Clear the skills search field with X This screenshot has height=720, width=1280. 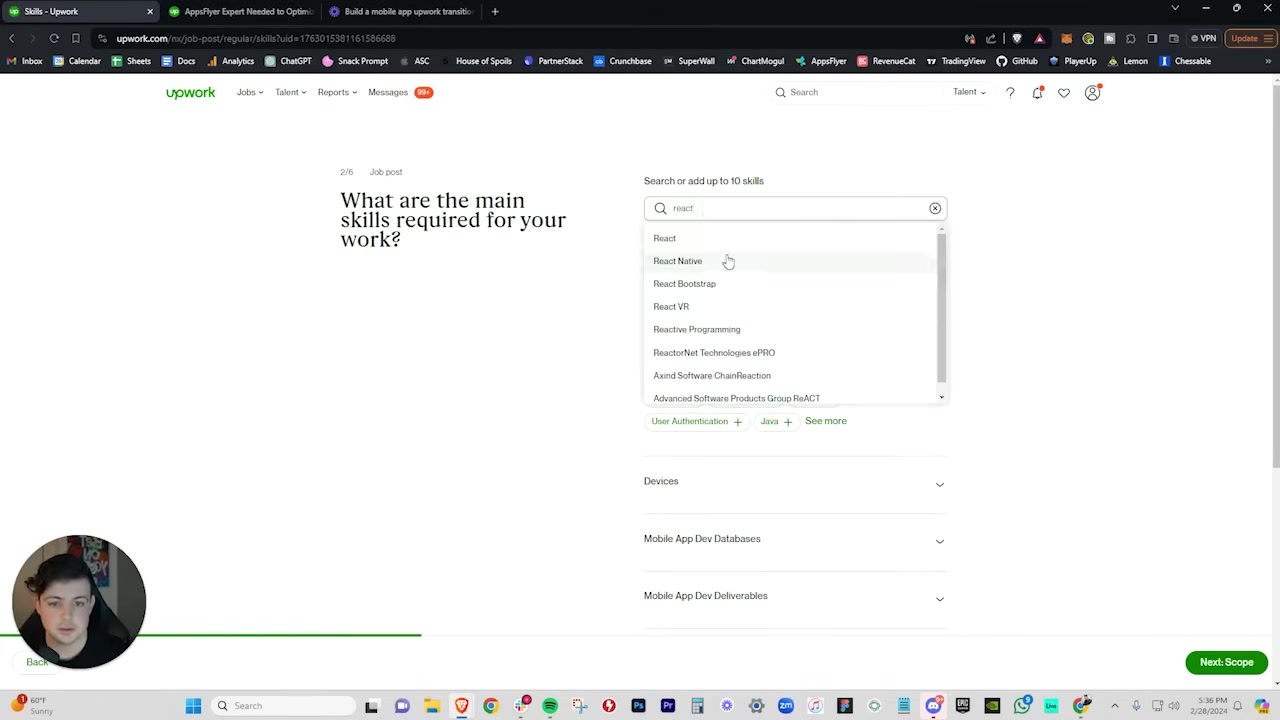(935, 208)
